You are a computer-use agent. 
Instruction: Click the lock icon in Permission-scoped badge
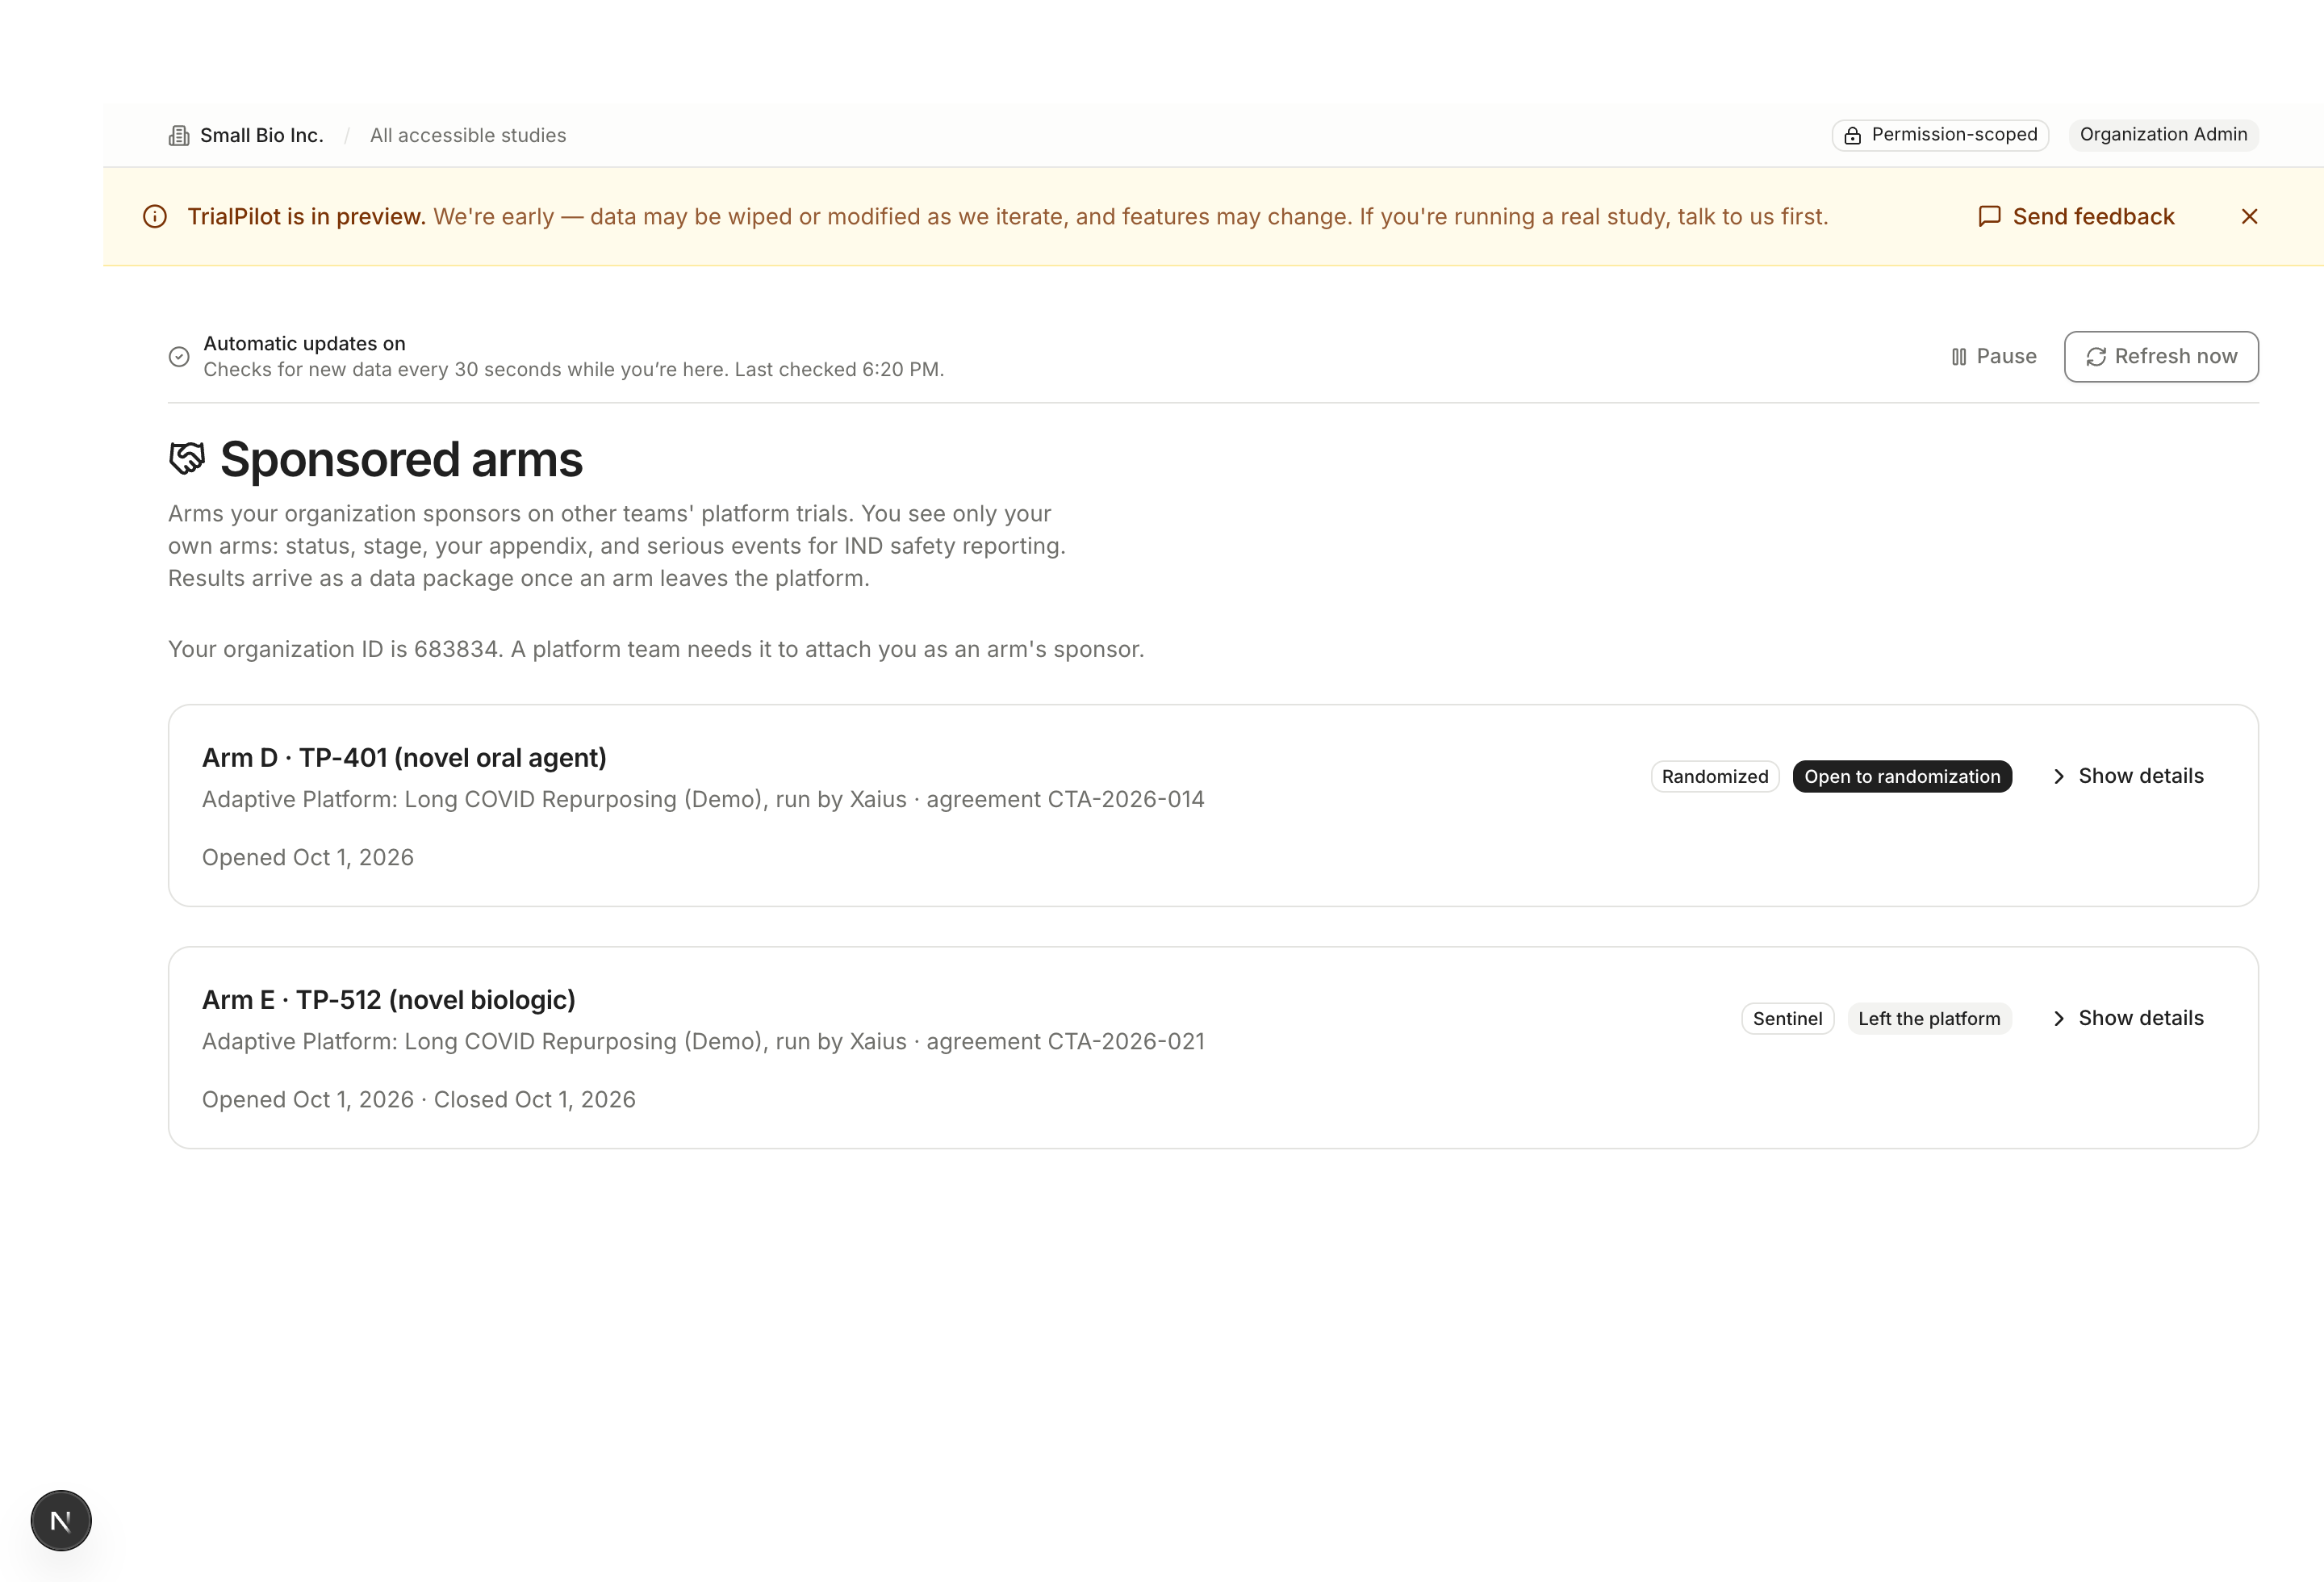[1852, 135]
